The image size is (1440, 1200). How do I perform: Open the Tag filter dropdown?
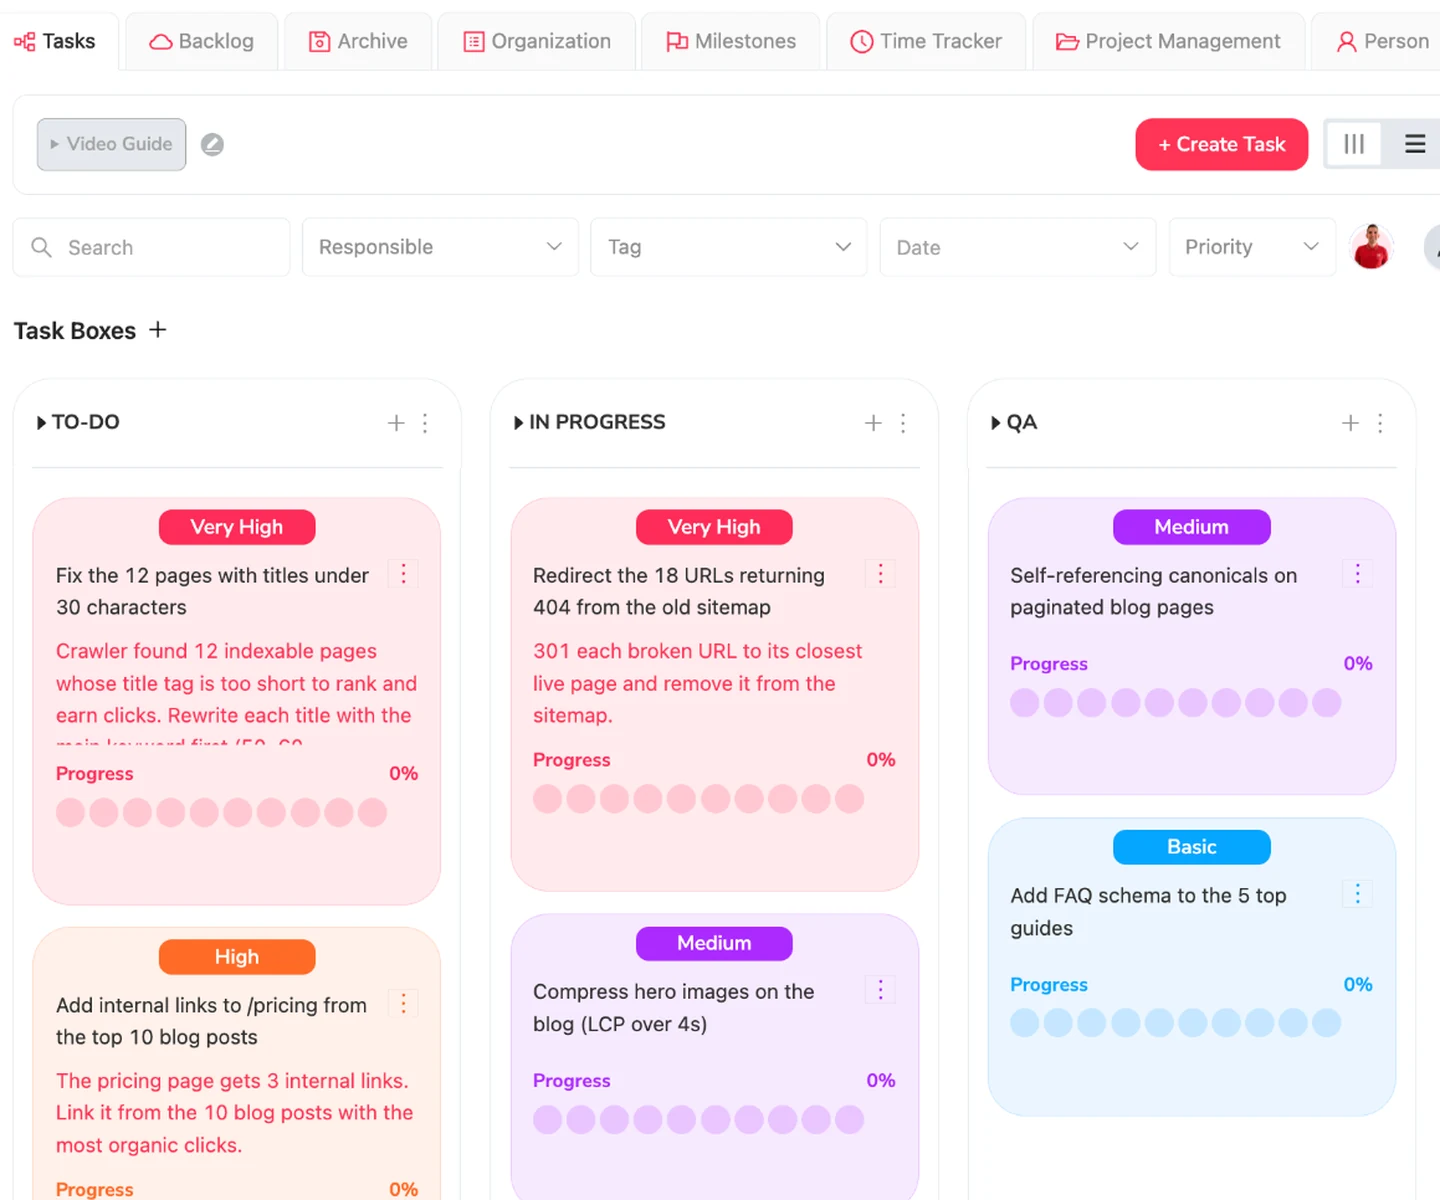pyautogui.click(x=729, y=247)
